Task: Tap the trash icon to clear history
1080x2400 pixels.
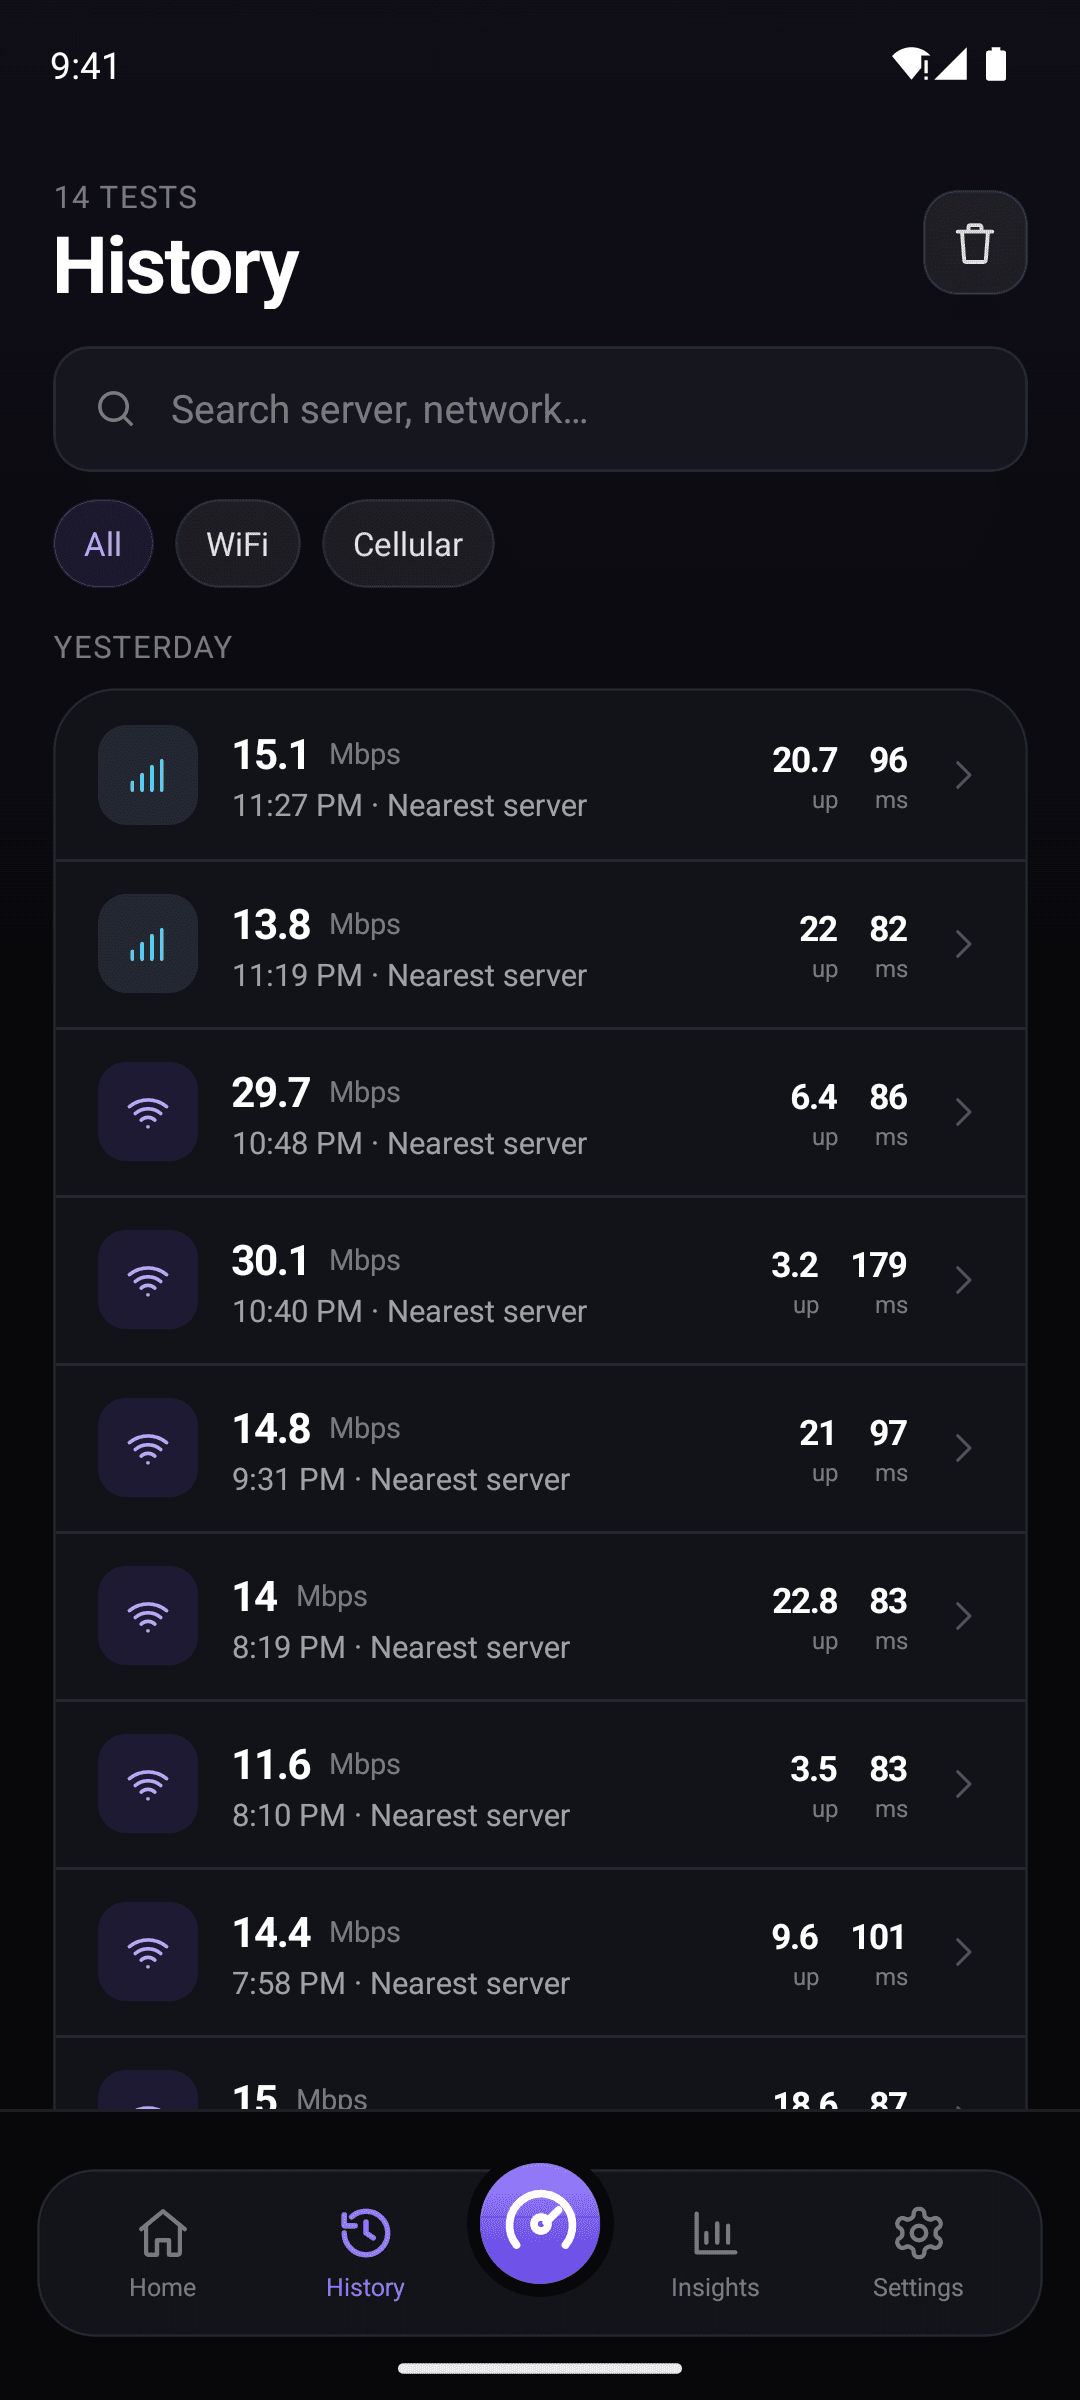Action: pos(975,243)
